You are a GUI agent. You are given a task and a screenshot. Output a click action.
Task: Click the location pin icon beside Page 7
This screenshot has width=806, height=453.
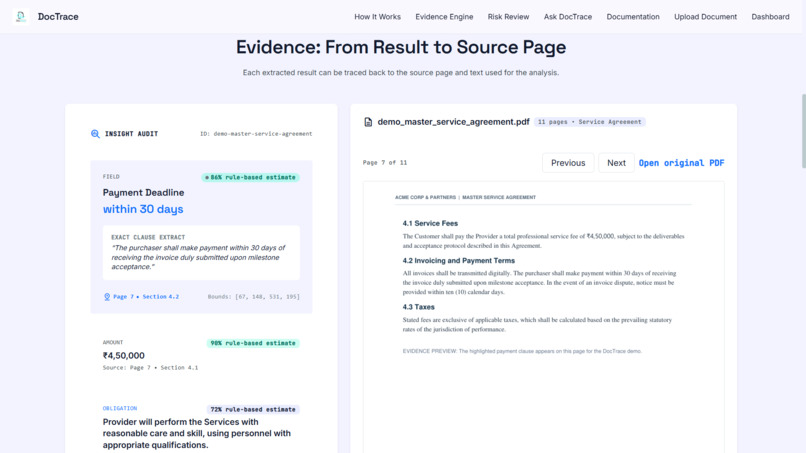pos(107,297)
